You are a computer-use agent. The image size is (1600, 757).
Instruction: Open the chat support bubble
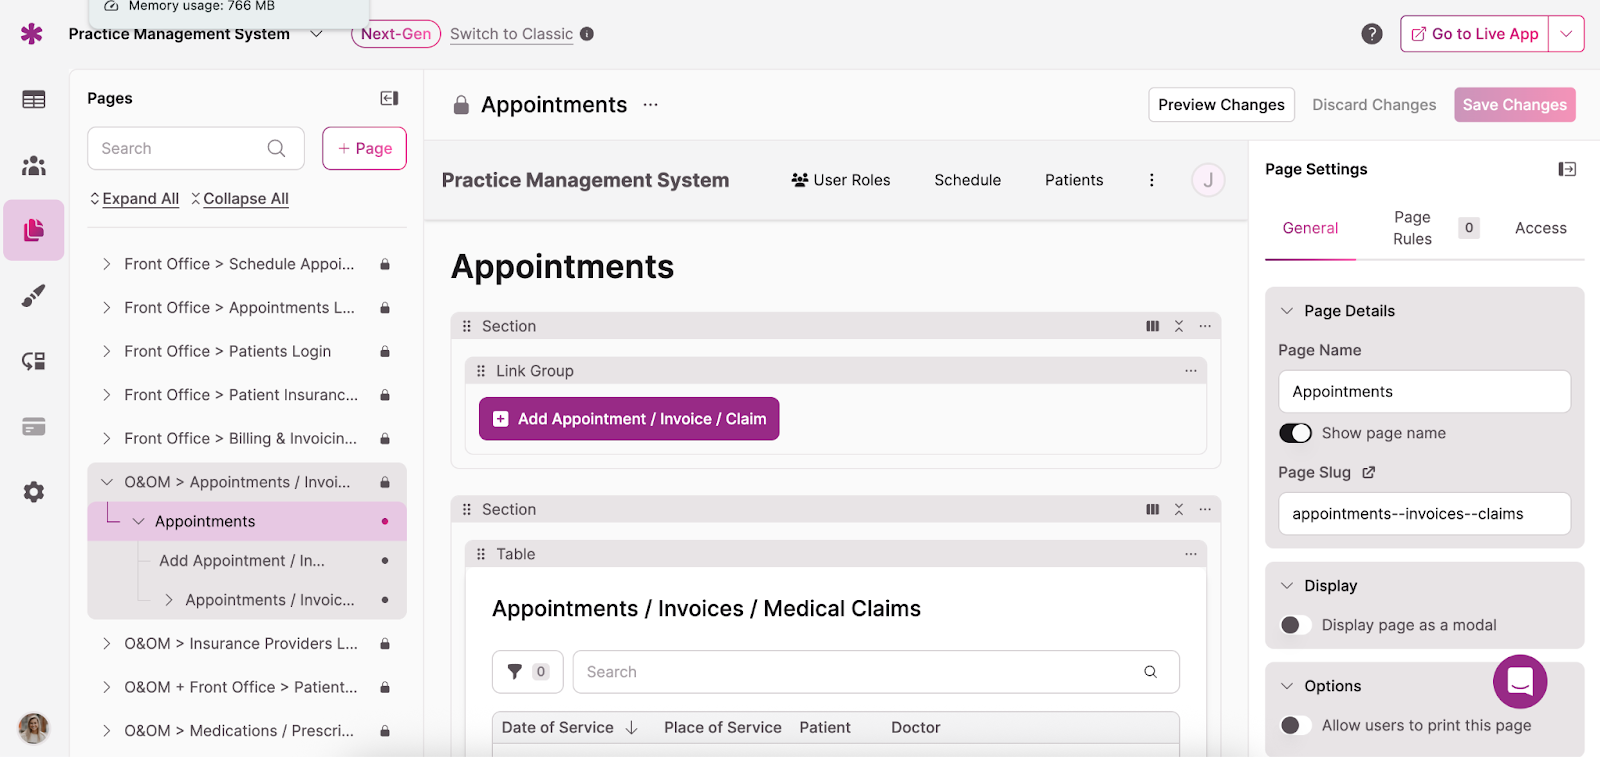(1519, 681)
